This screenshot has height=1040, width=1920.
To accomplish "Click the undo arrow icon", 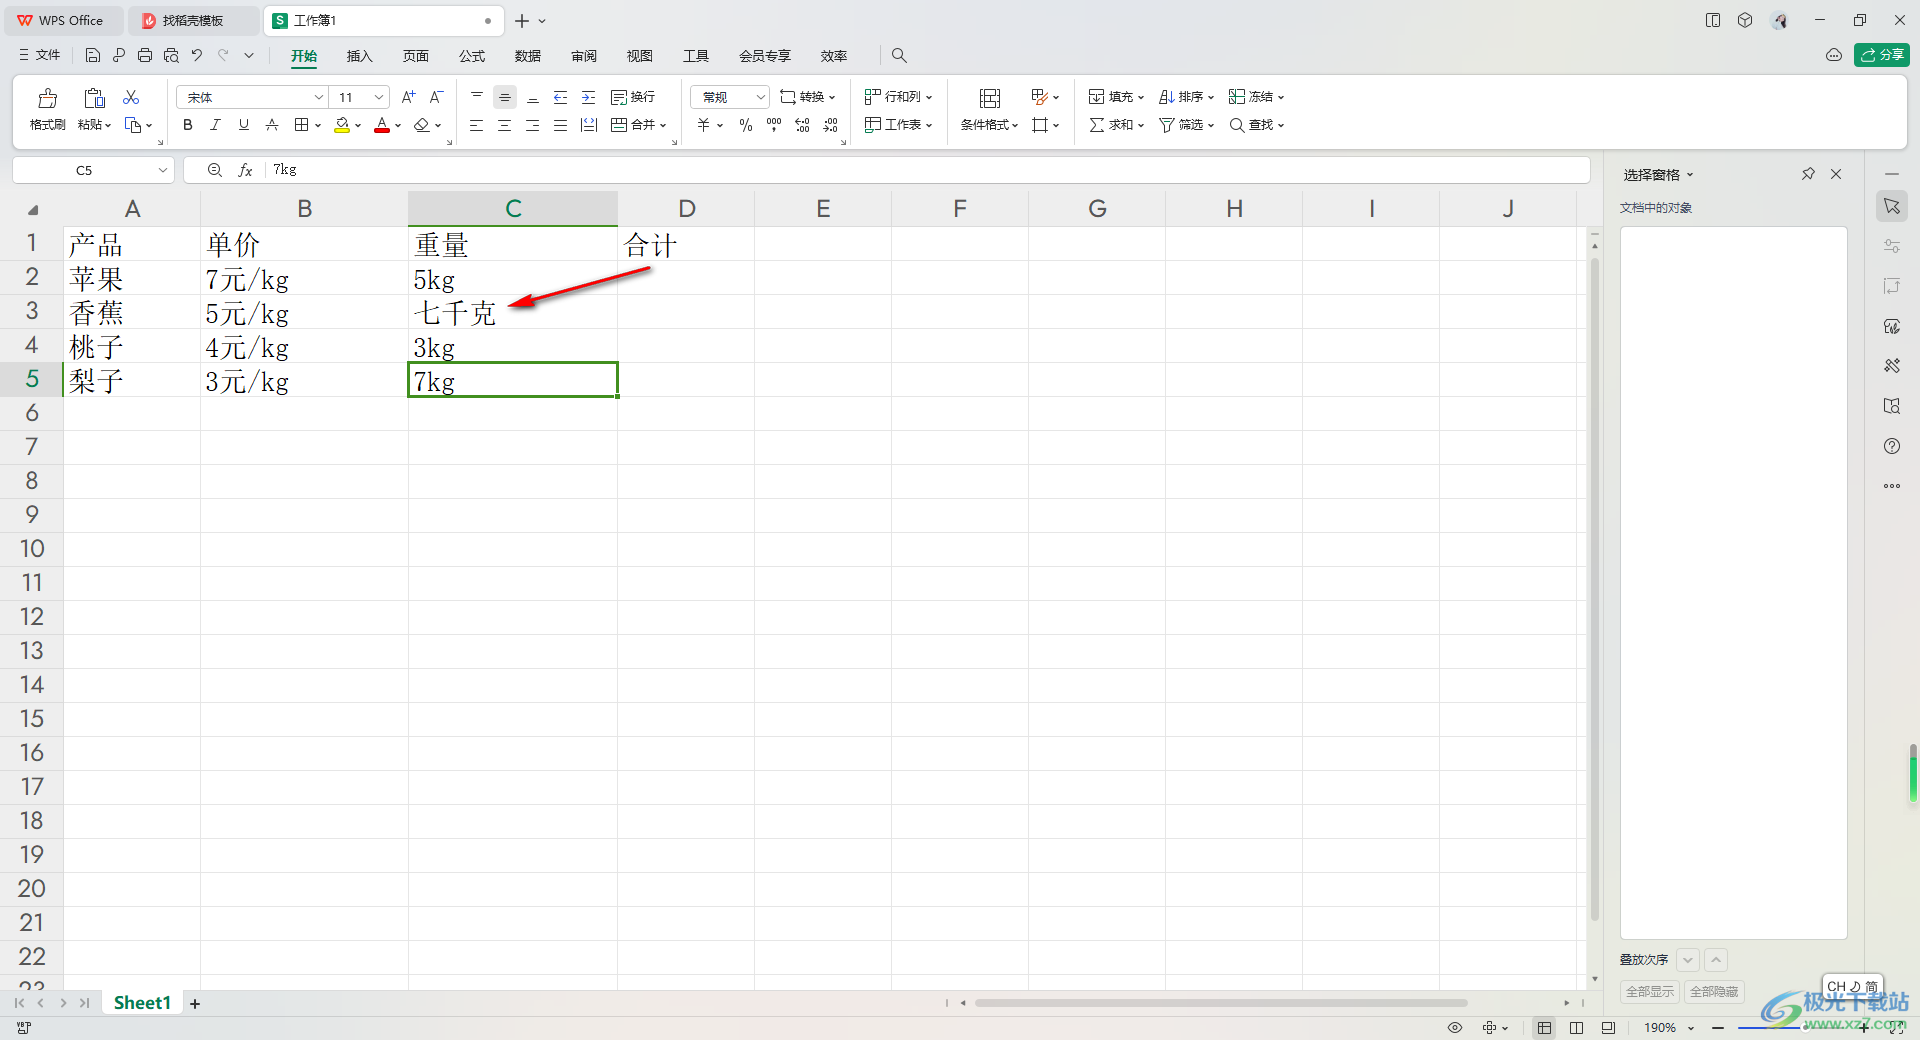I will coord(197,55).
